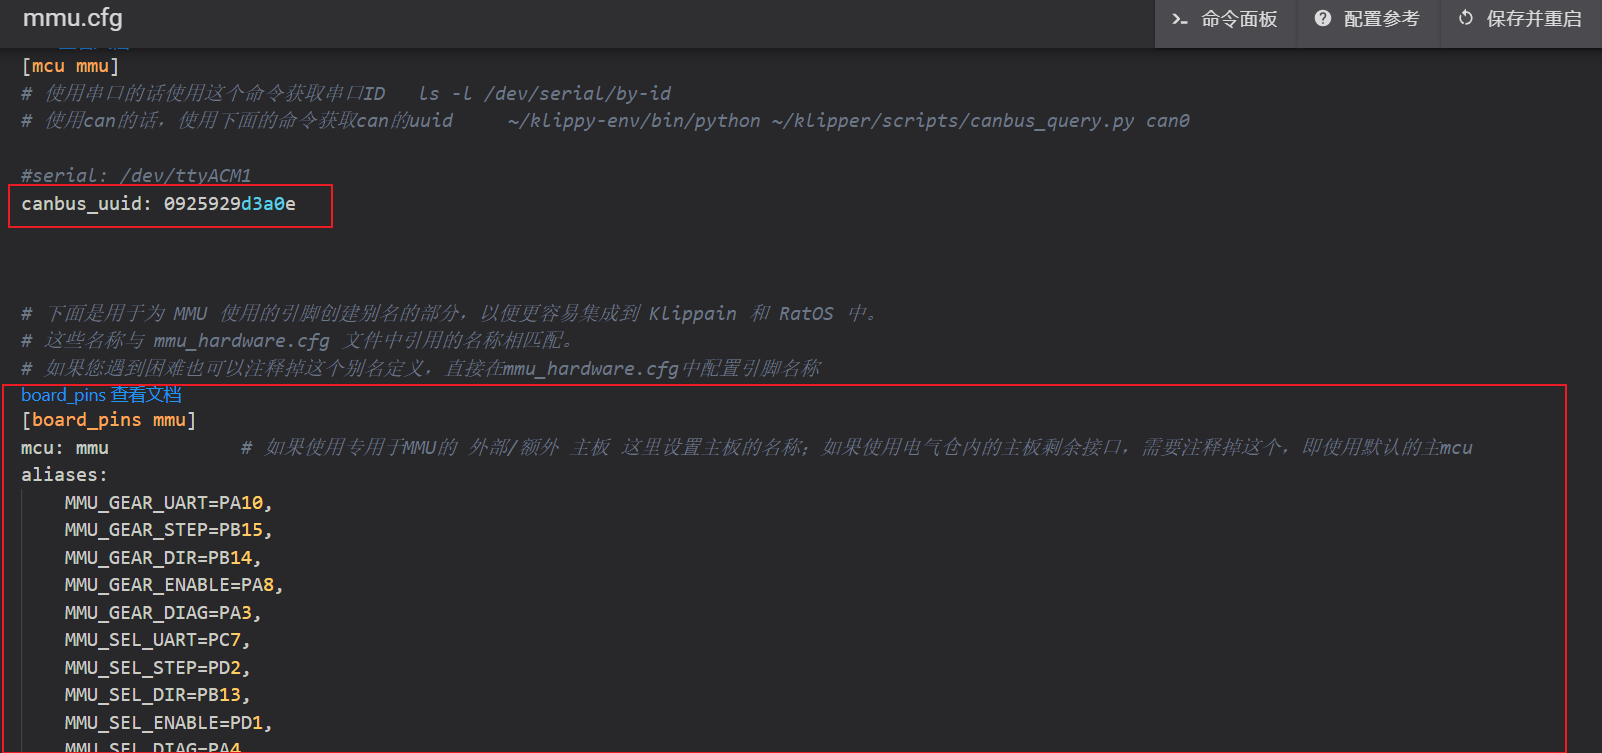Open 配置参考 config reference

click(x=1368, y=19)
